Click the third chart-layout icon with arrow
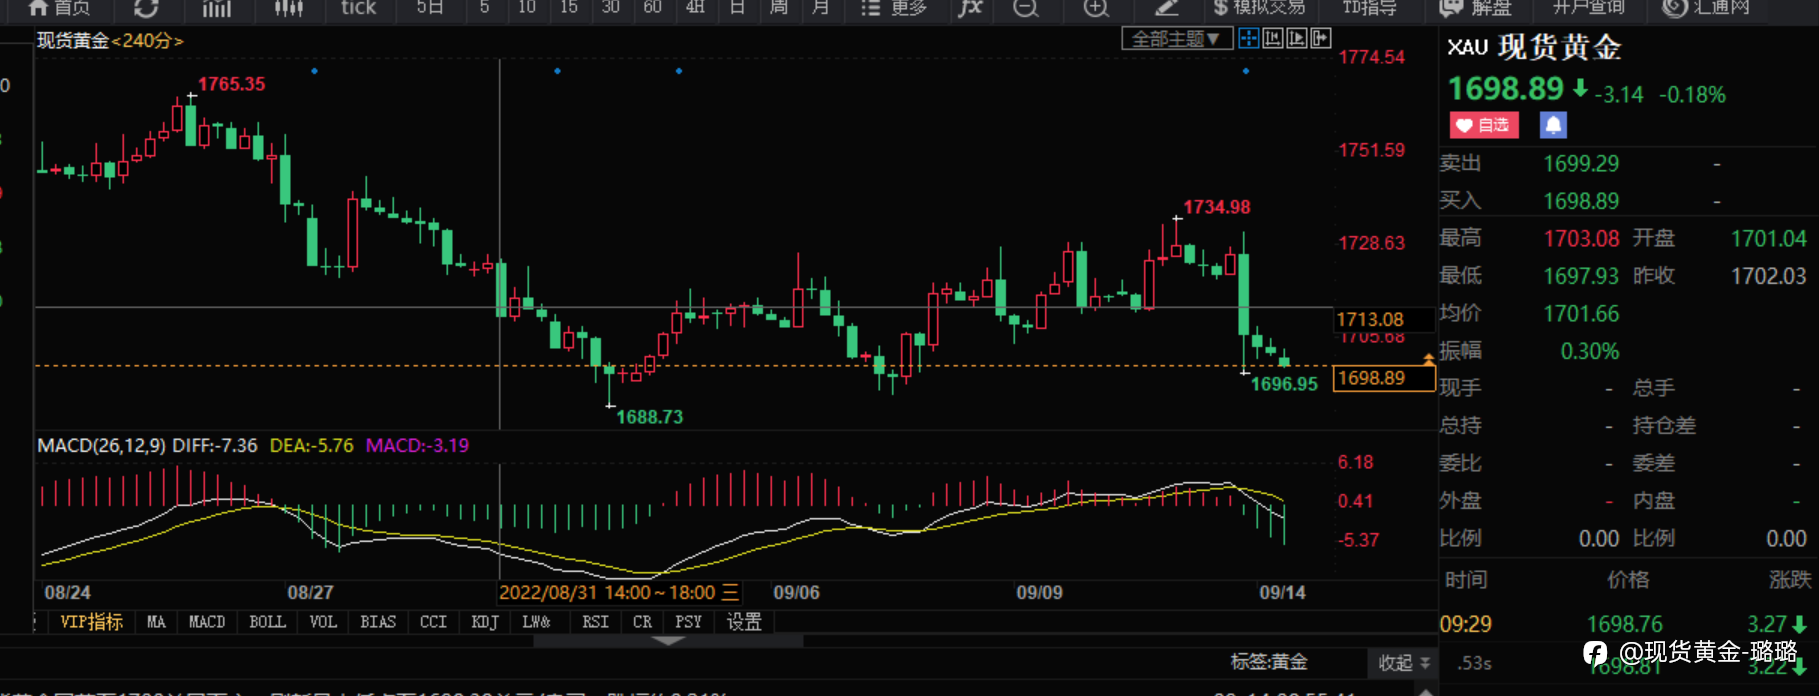This screenshot has width=1819, height=696. (1296, 39)
